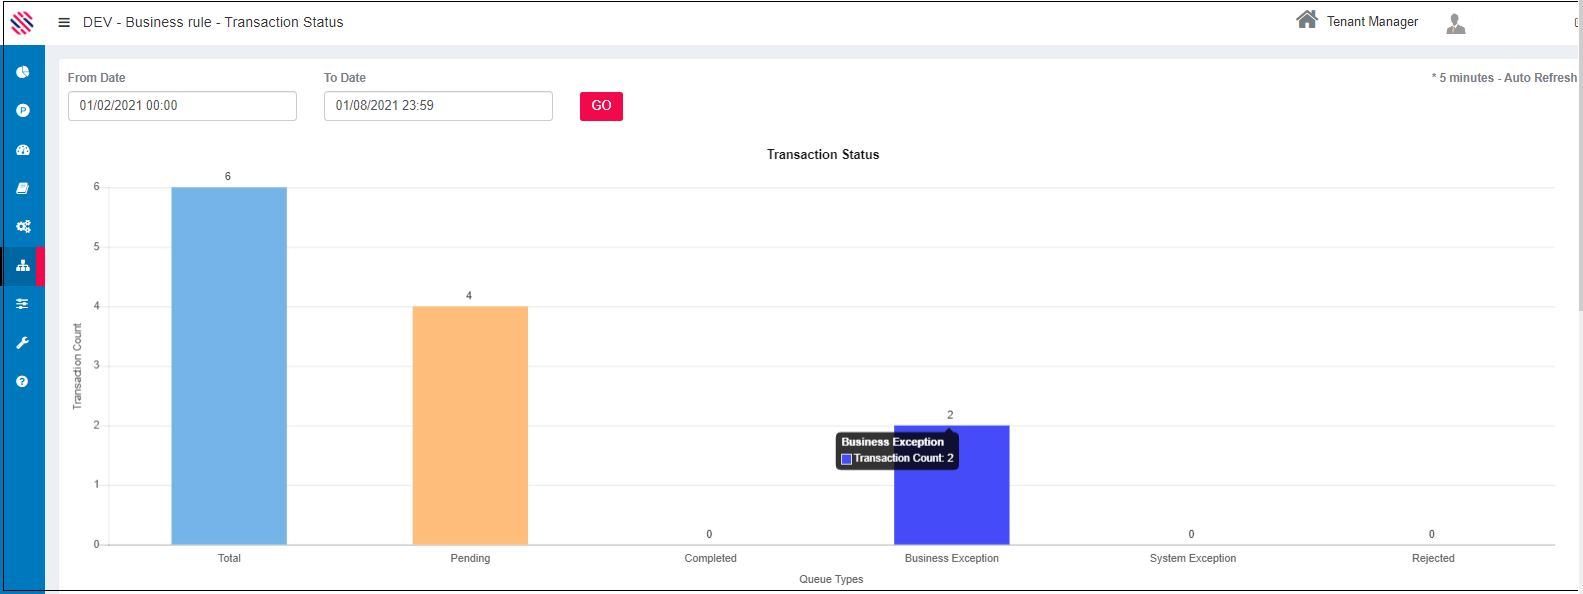Click the pie chart sidebar icon
The height and width of the screenshot is (594, 1583).
pos(22,72)
